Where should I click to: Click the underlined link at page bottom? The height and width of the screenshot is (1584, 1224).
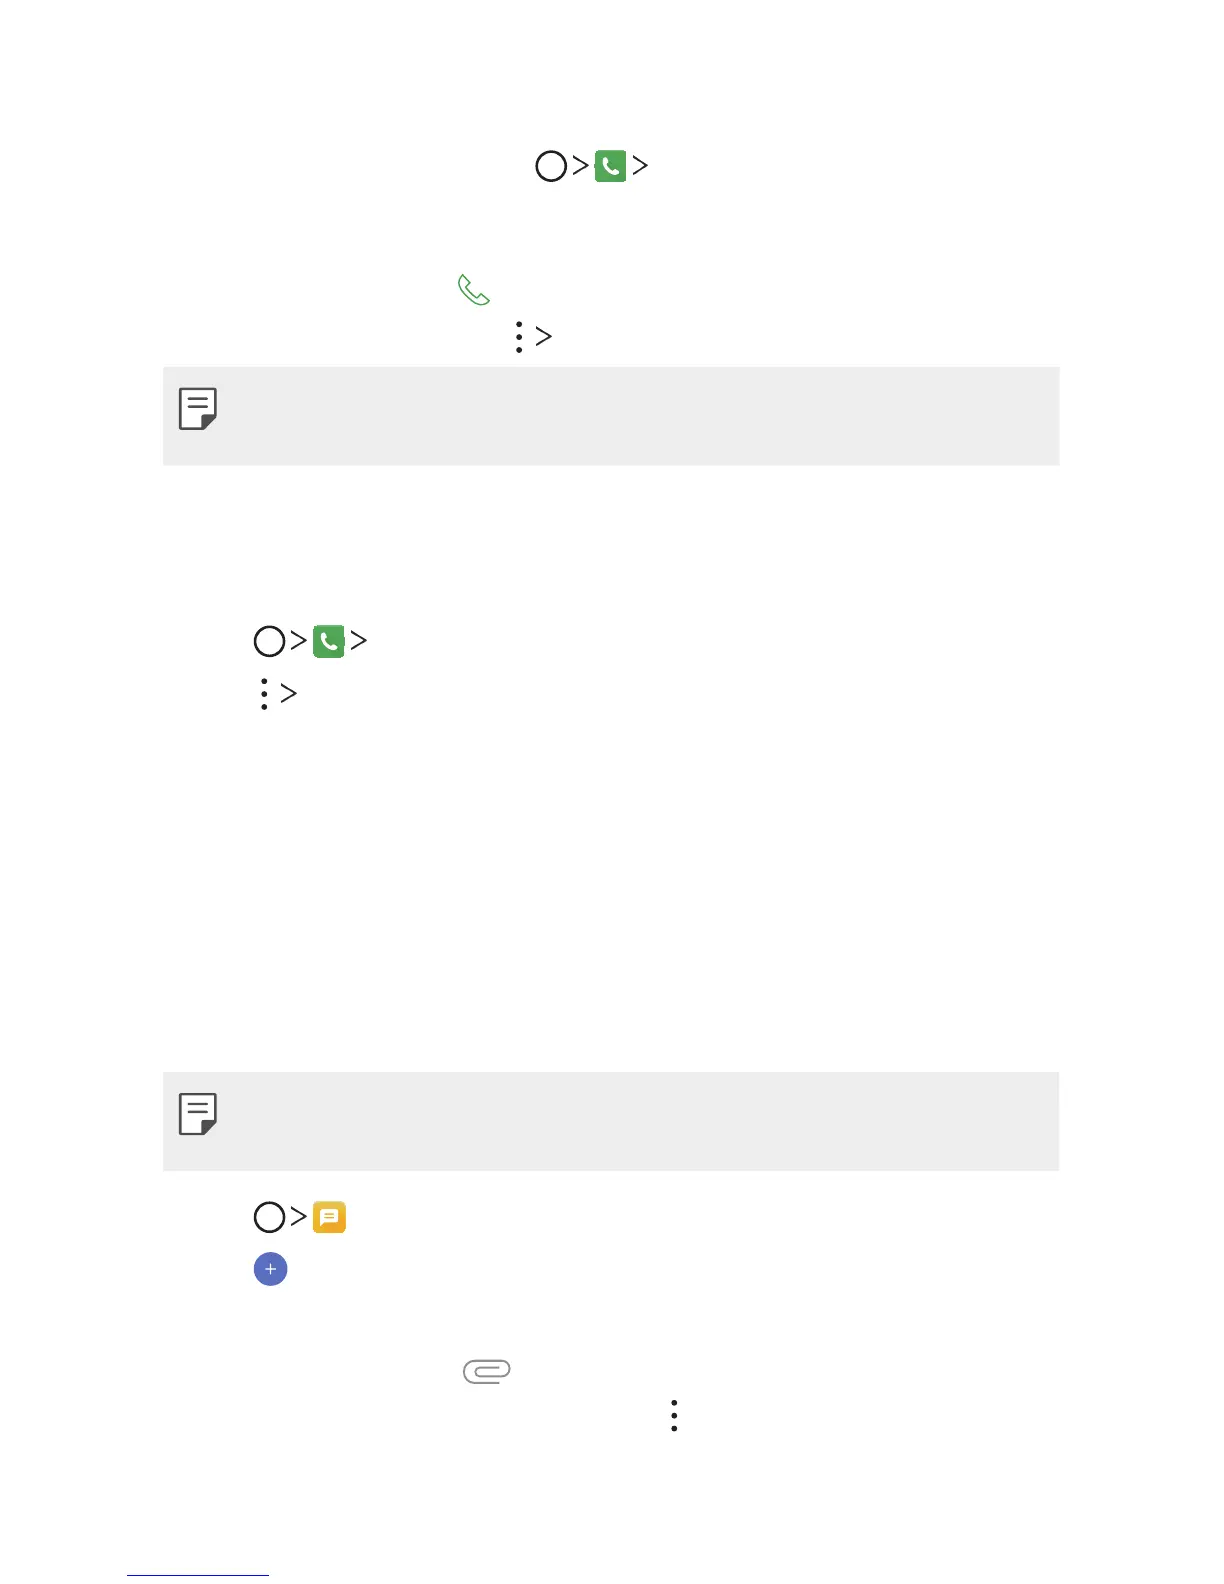pyautogui.click(x=198, y=1574)
